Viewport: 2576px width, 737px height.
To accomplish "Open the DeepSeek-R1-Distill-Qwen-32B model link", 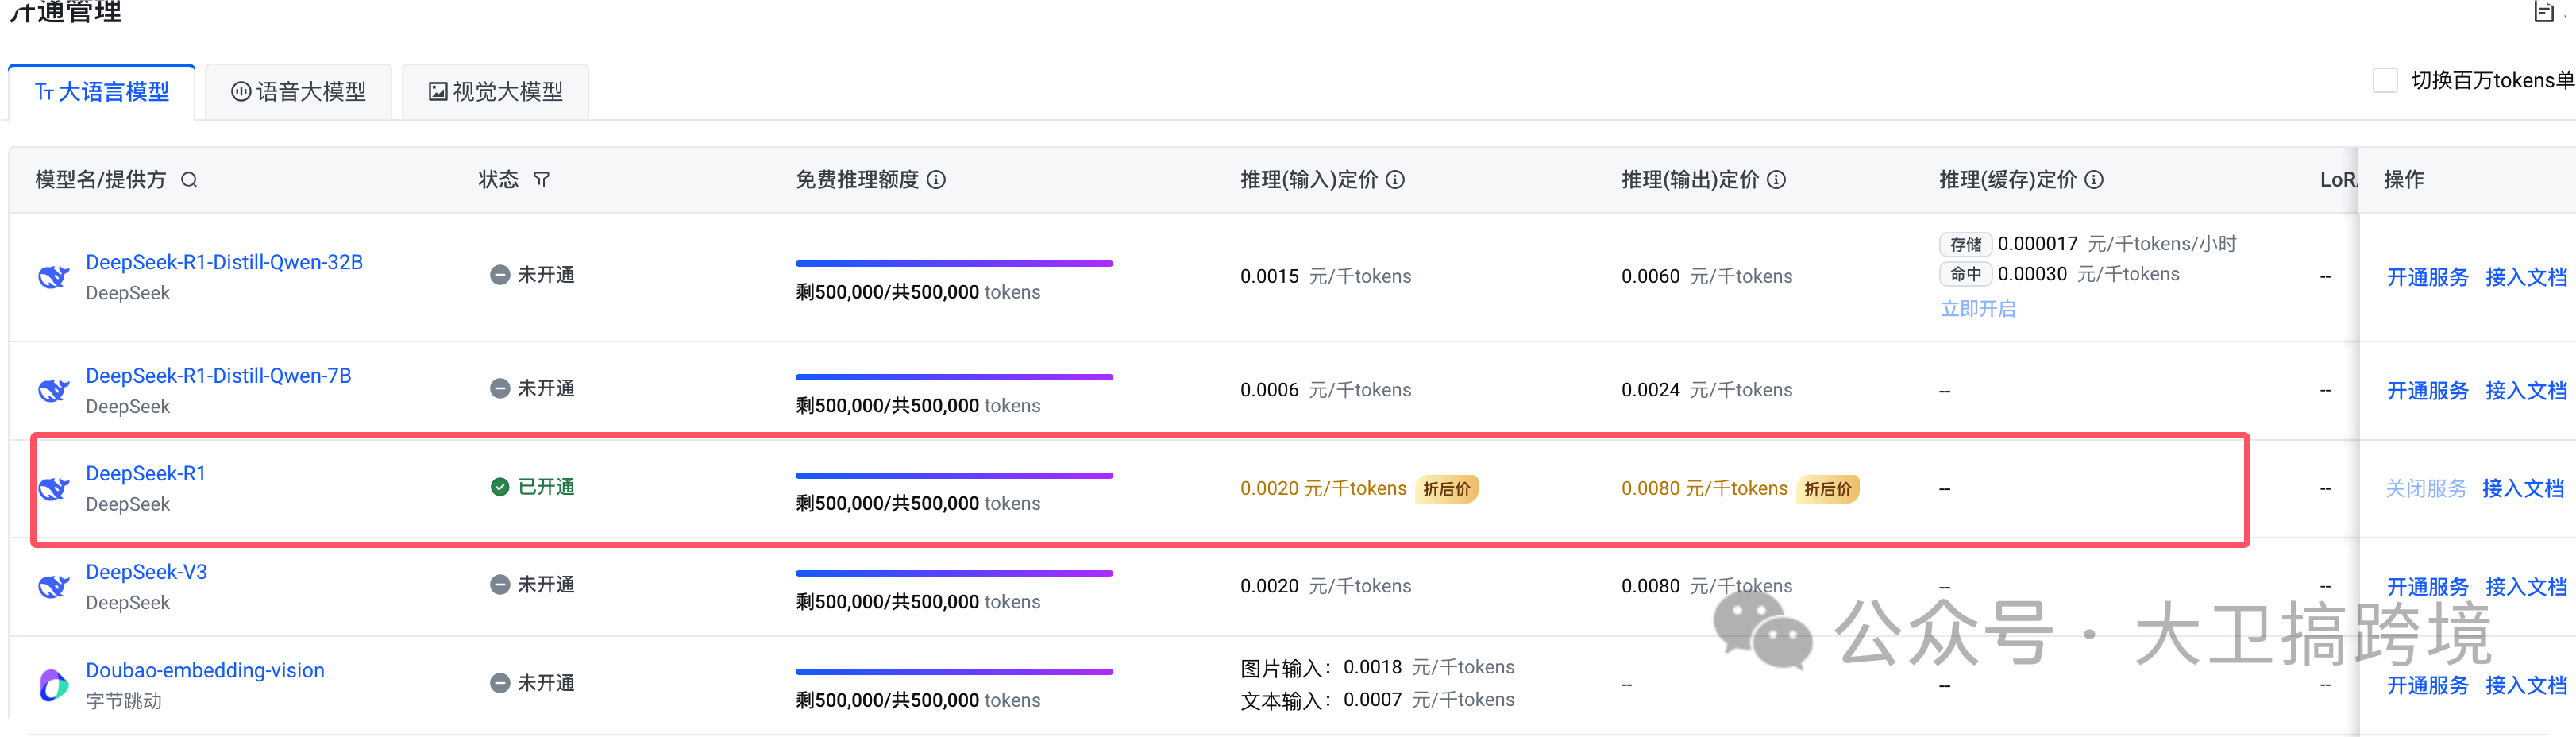I will coord(224,262).
